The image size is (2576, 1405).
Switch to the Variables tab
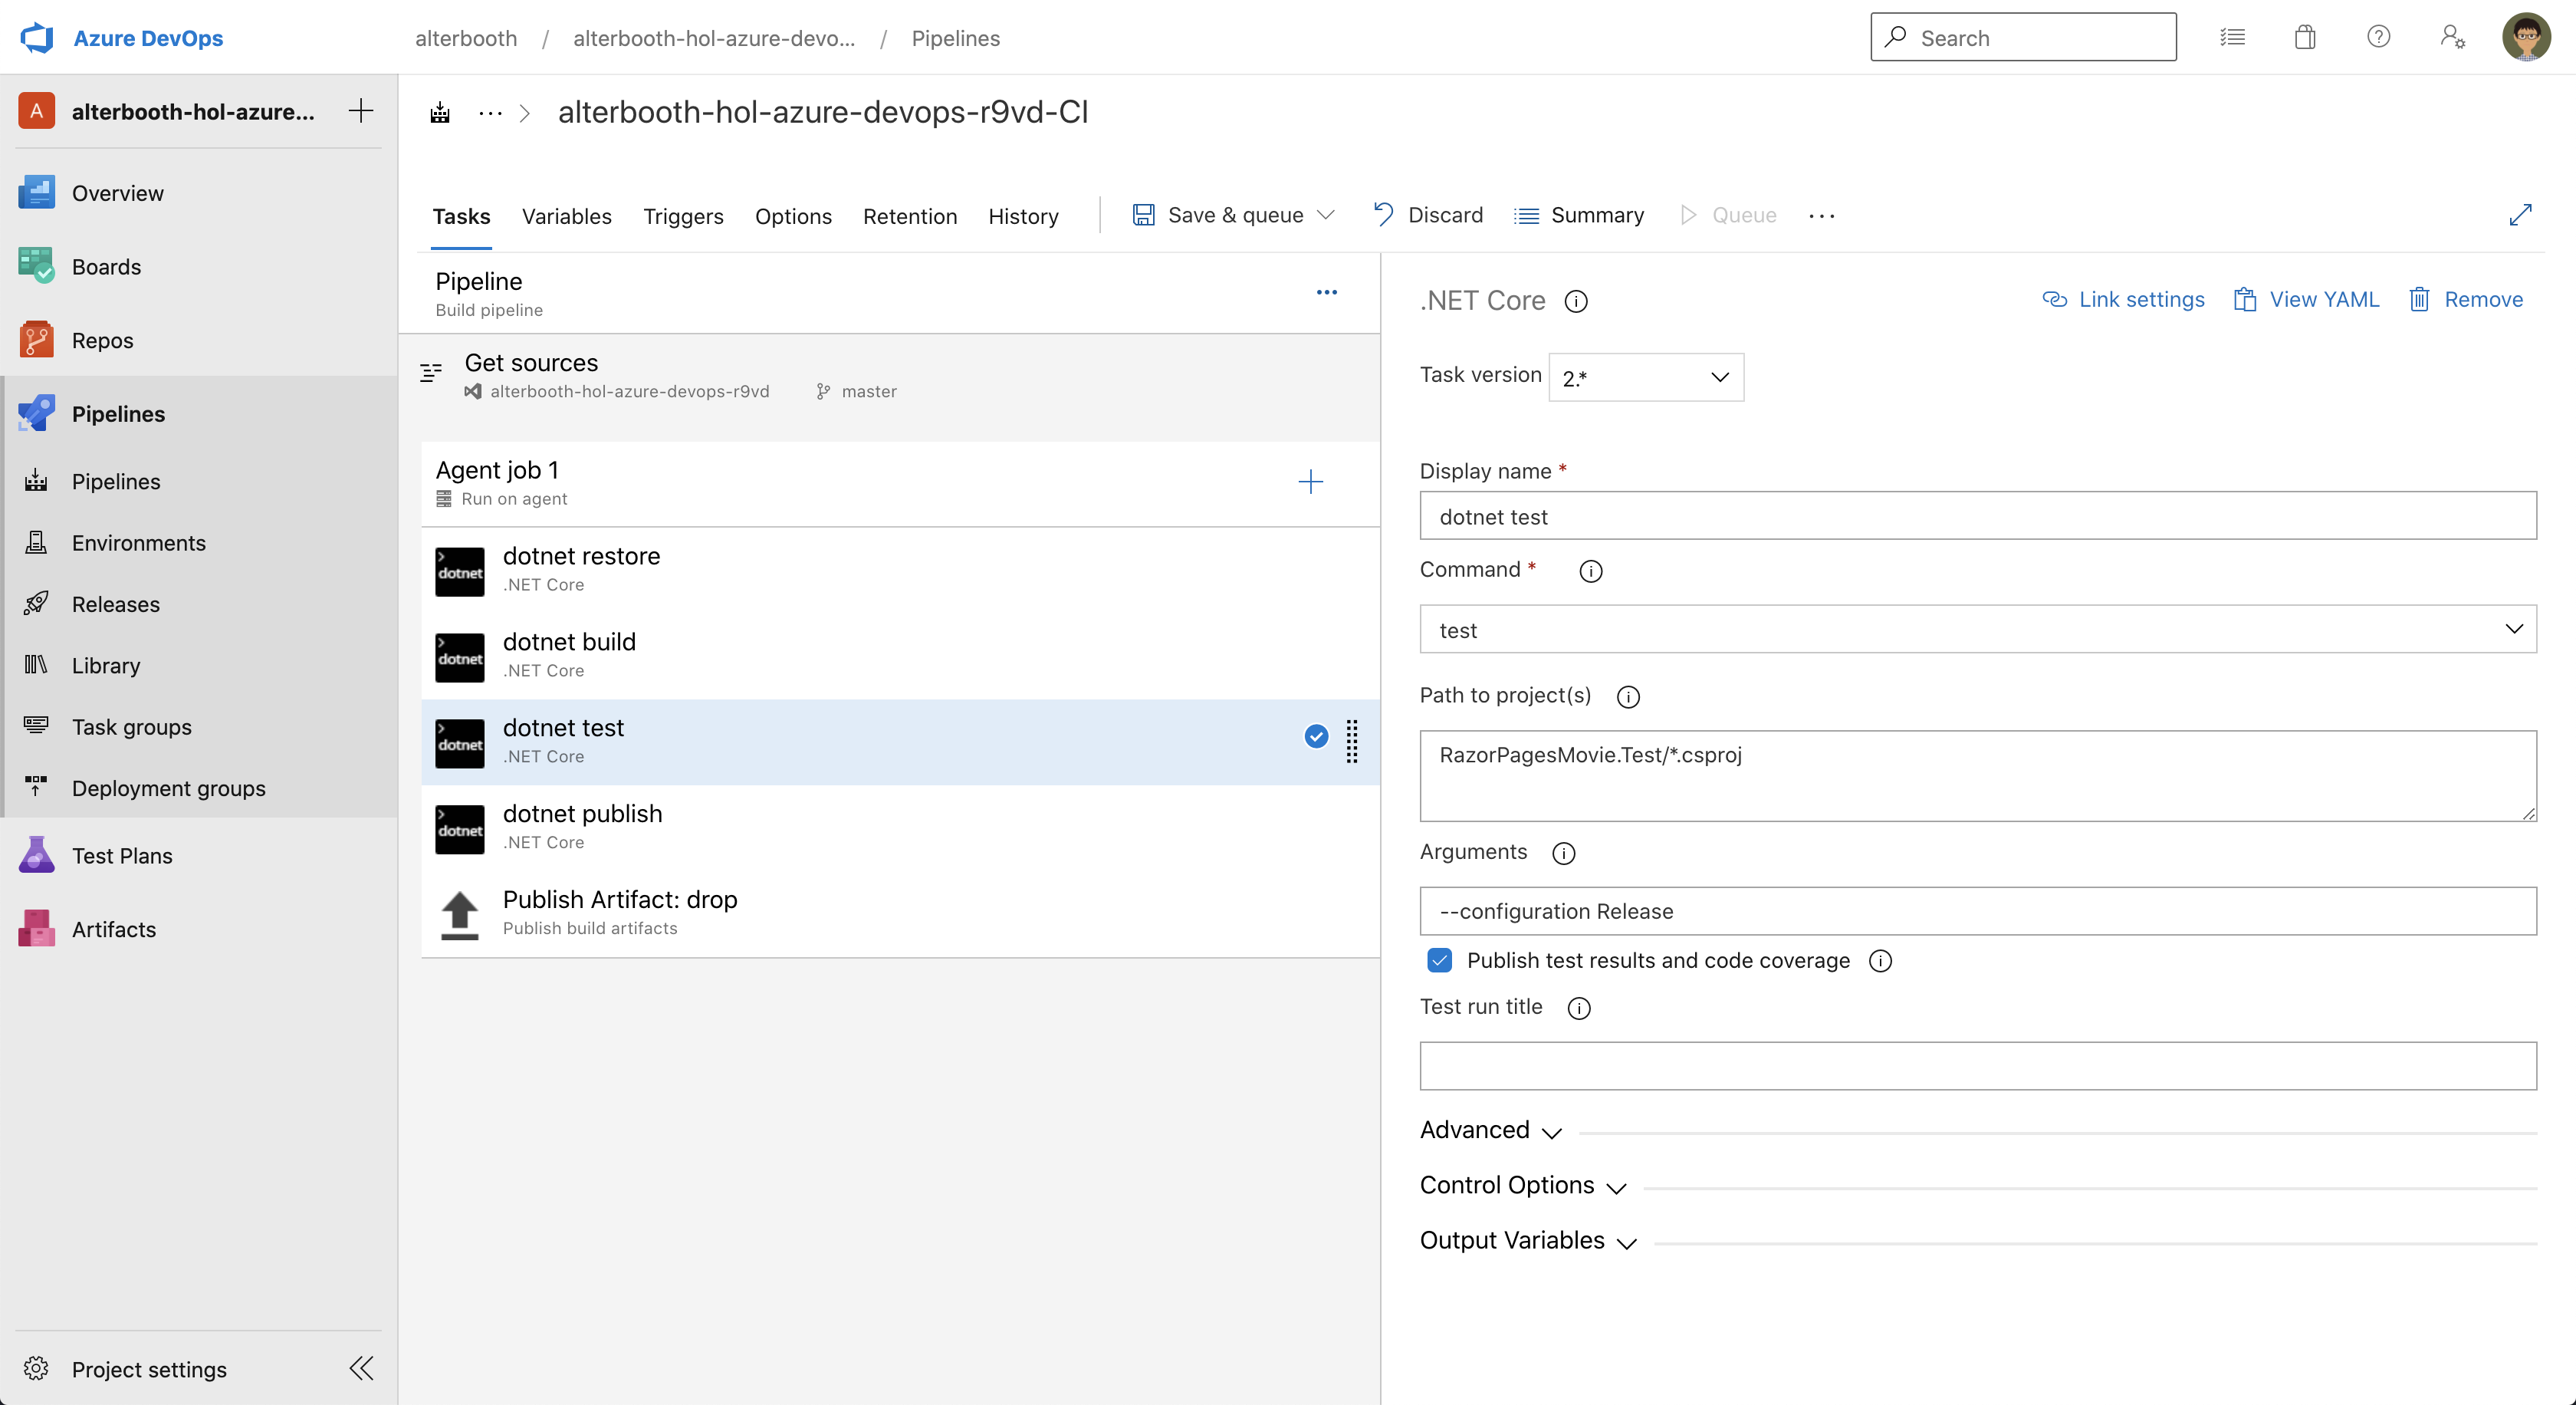(x=566, y=216)
